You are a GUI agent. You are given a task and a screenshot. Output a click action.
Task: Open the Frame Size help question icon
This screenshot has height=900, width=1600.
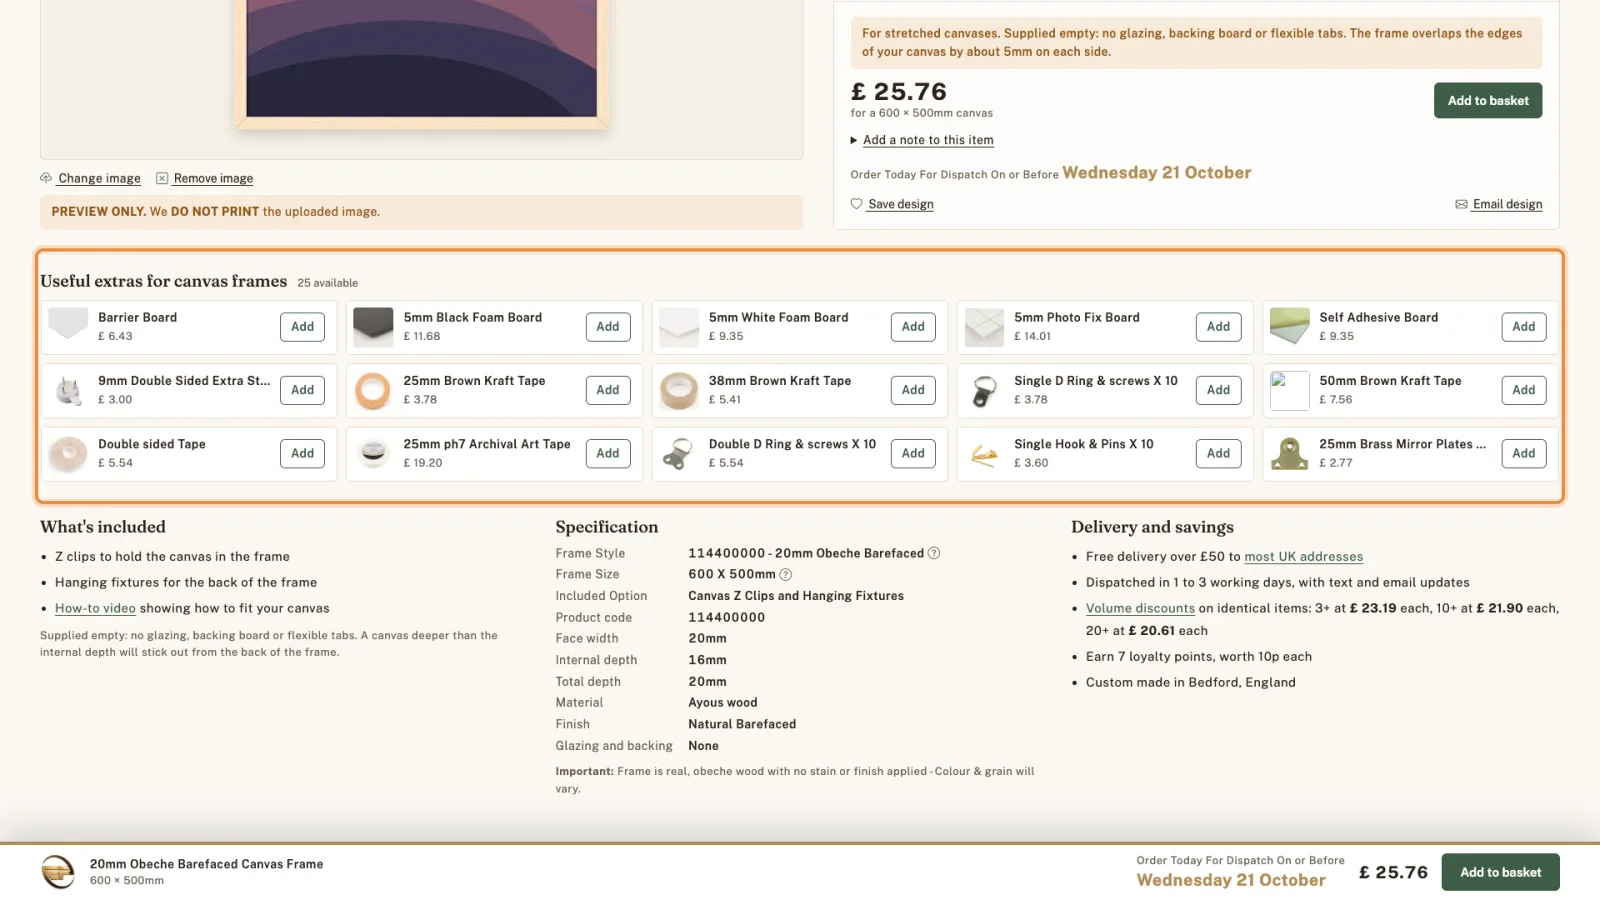(786, 574)
